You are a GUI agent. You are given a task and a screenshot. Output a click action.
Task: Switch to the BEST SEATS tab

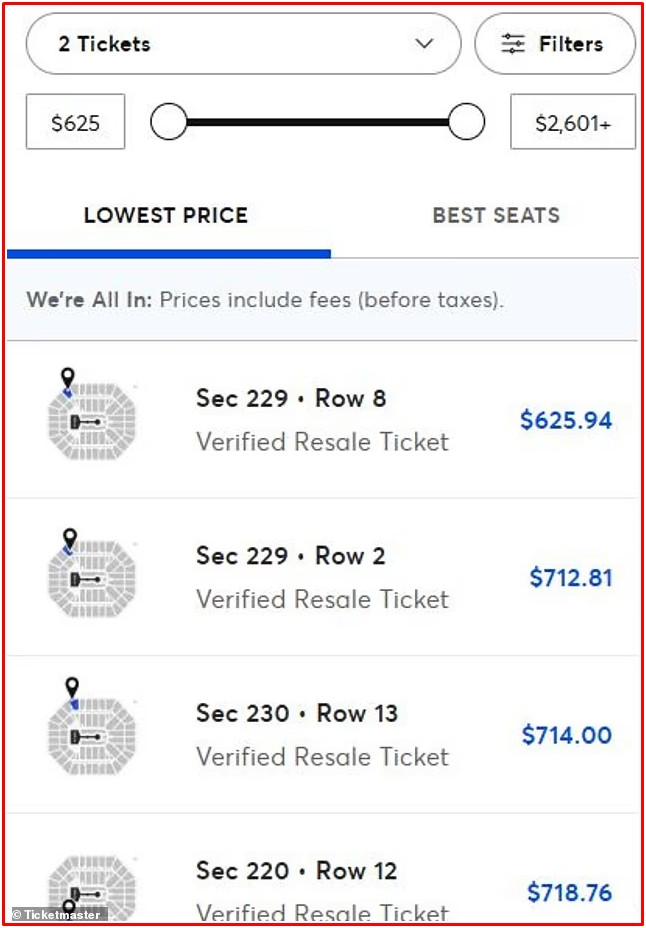496,215
